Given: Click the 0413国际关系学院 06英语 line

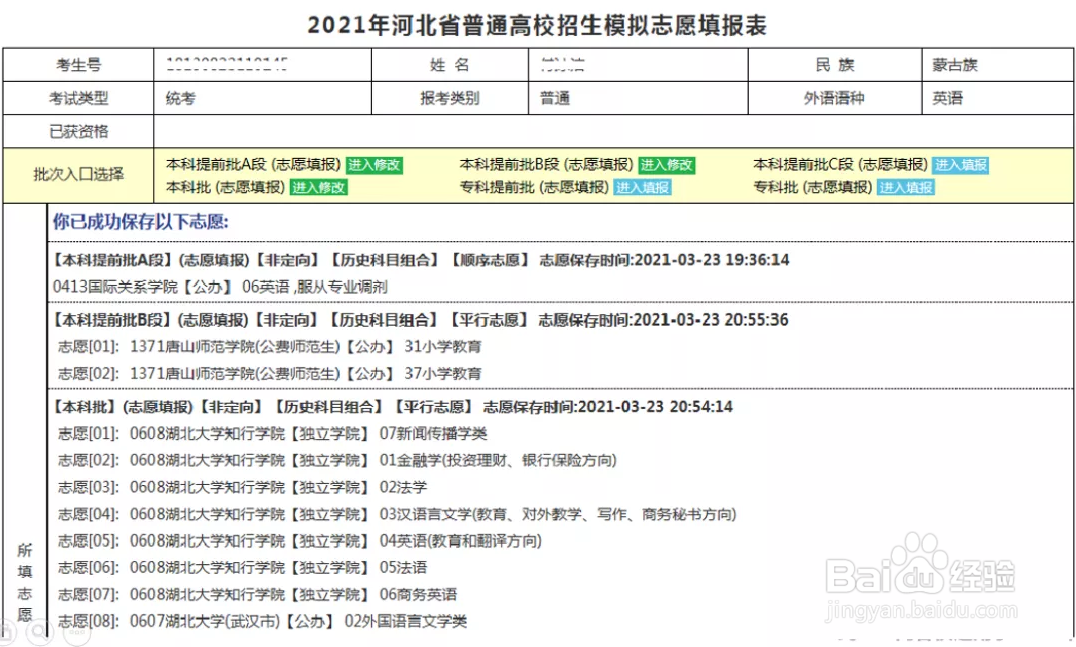Looking at the screenshot, I should (x=220, y=287).
